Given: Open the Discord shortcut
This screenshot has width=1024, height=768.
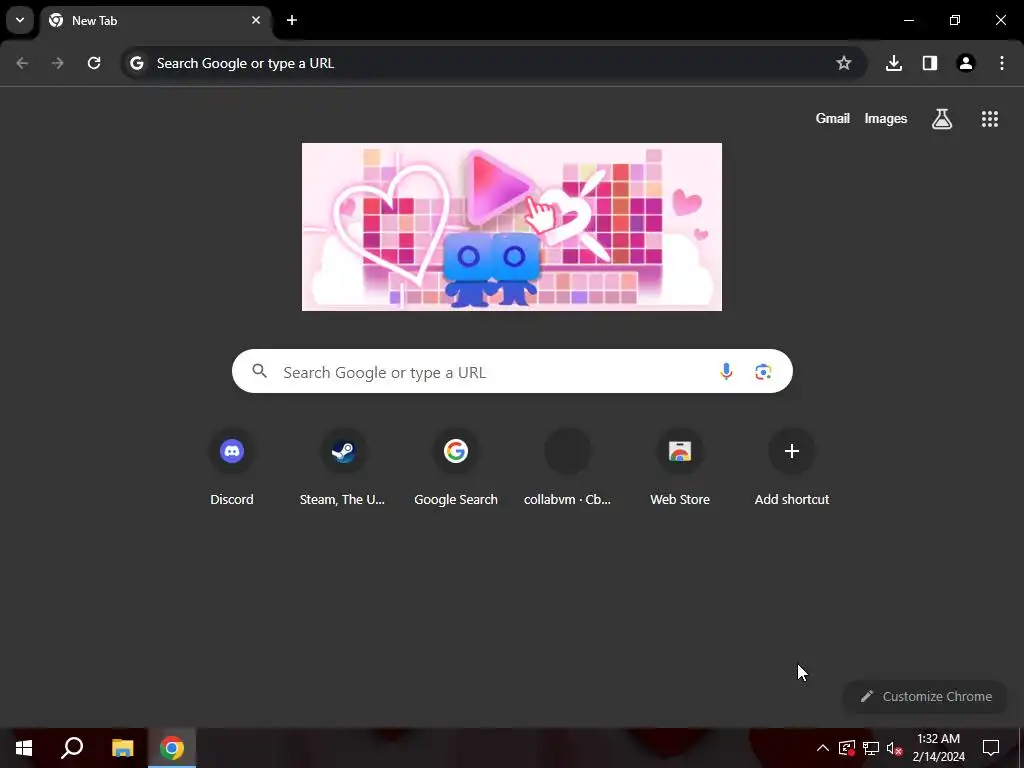Looking at the screenshot, I should [x=232, y=468].
